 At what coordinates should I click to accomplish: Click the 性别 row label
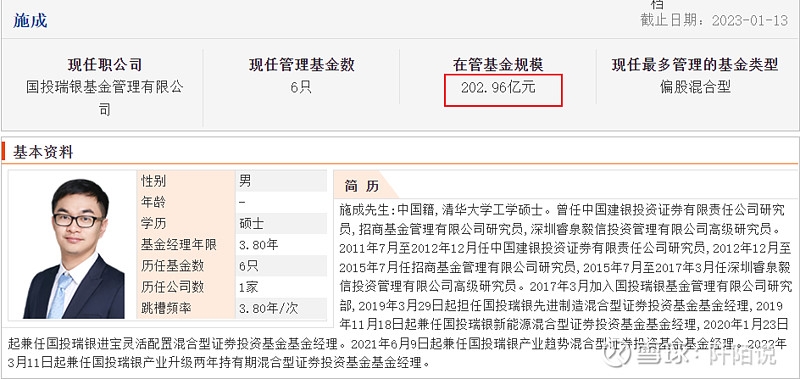pyautogui.click(x=154, y=181)
